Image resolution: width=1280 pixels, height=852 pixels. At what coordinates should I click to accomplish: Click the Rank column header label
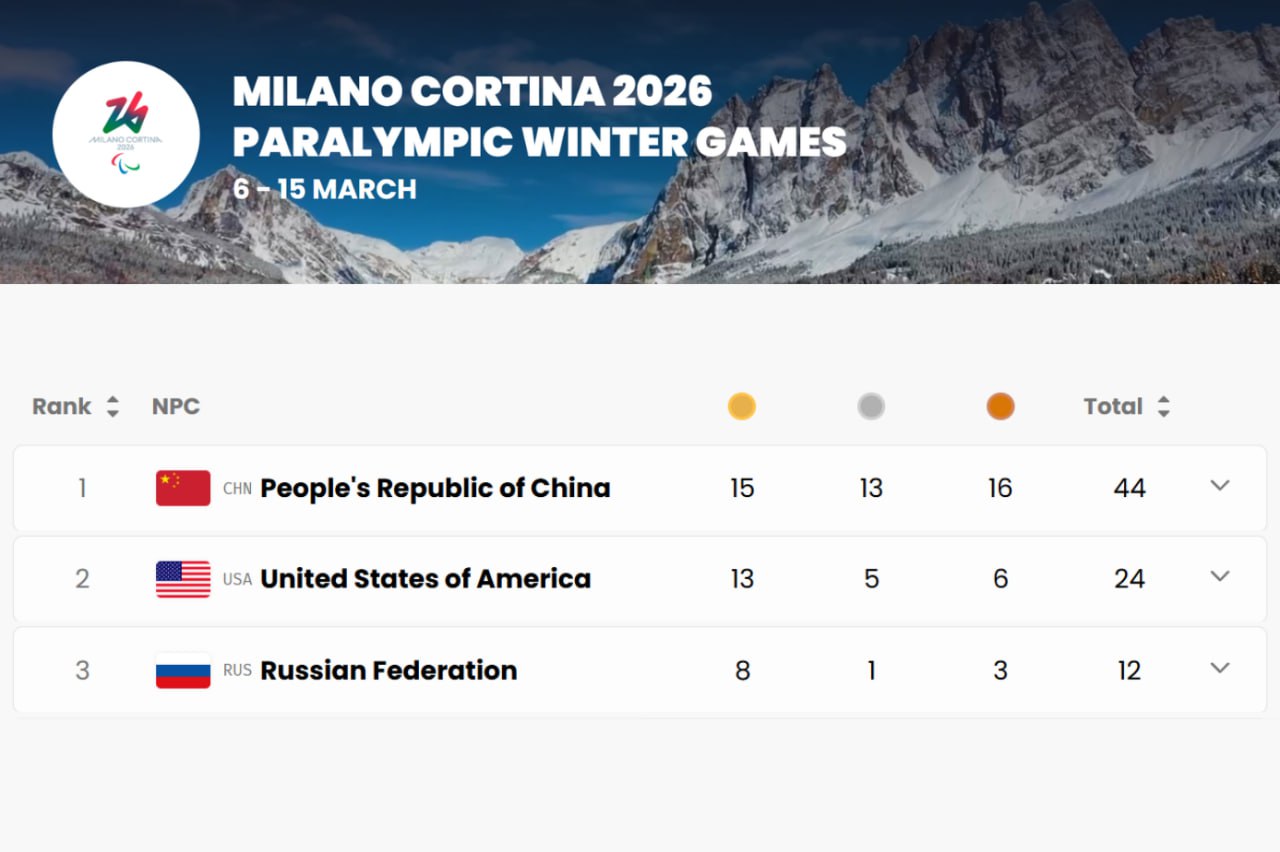[61, 407]
